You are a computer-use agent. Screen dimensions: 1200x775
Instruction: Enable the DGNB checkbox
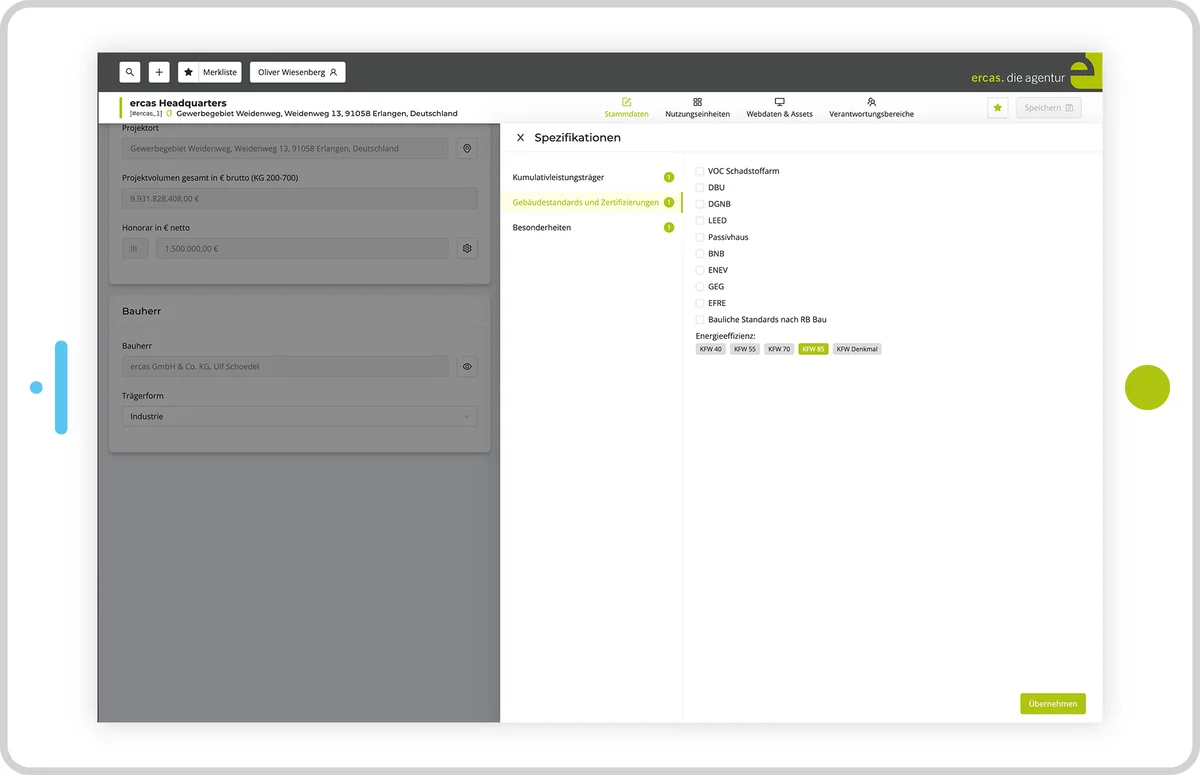click(x=699, y=203)
